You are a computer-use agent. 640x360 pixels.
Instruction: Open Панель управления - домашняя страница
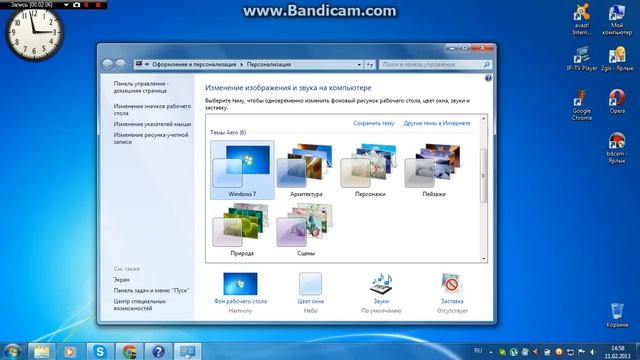coord(141,87)
